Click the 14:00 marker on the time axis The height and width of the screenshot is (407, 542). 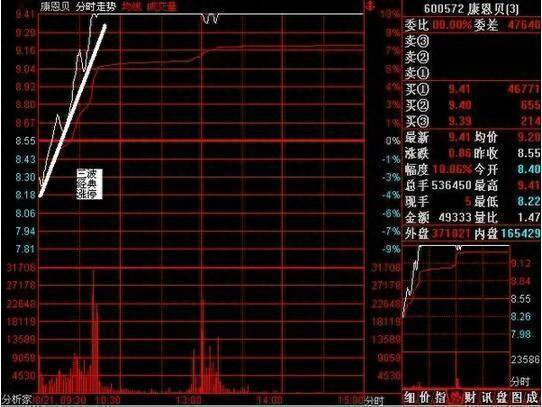click(x=270, y=400)
